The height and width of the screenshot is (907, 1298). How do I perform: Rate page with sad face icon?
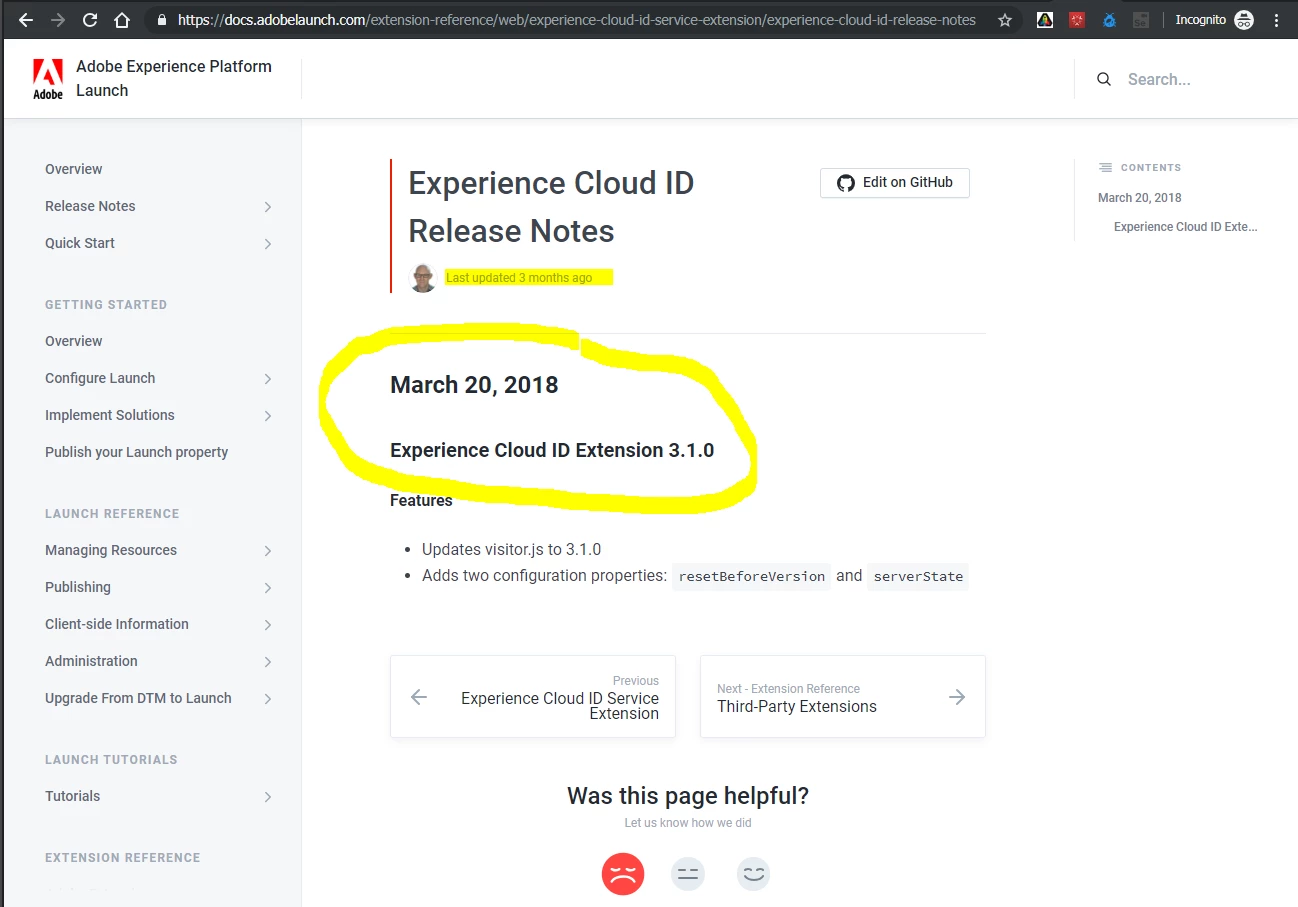623,874
